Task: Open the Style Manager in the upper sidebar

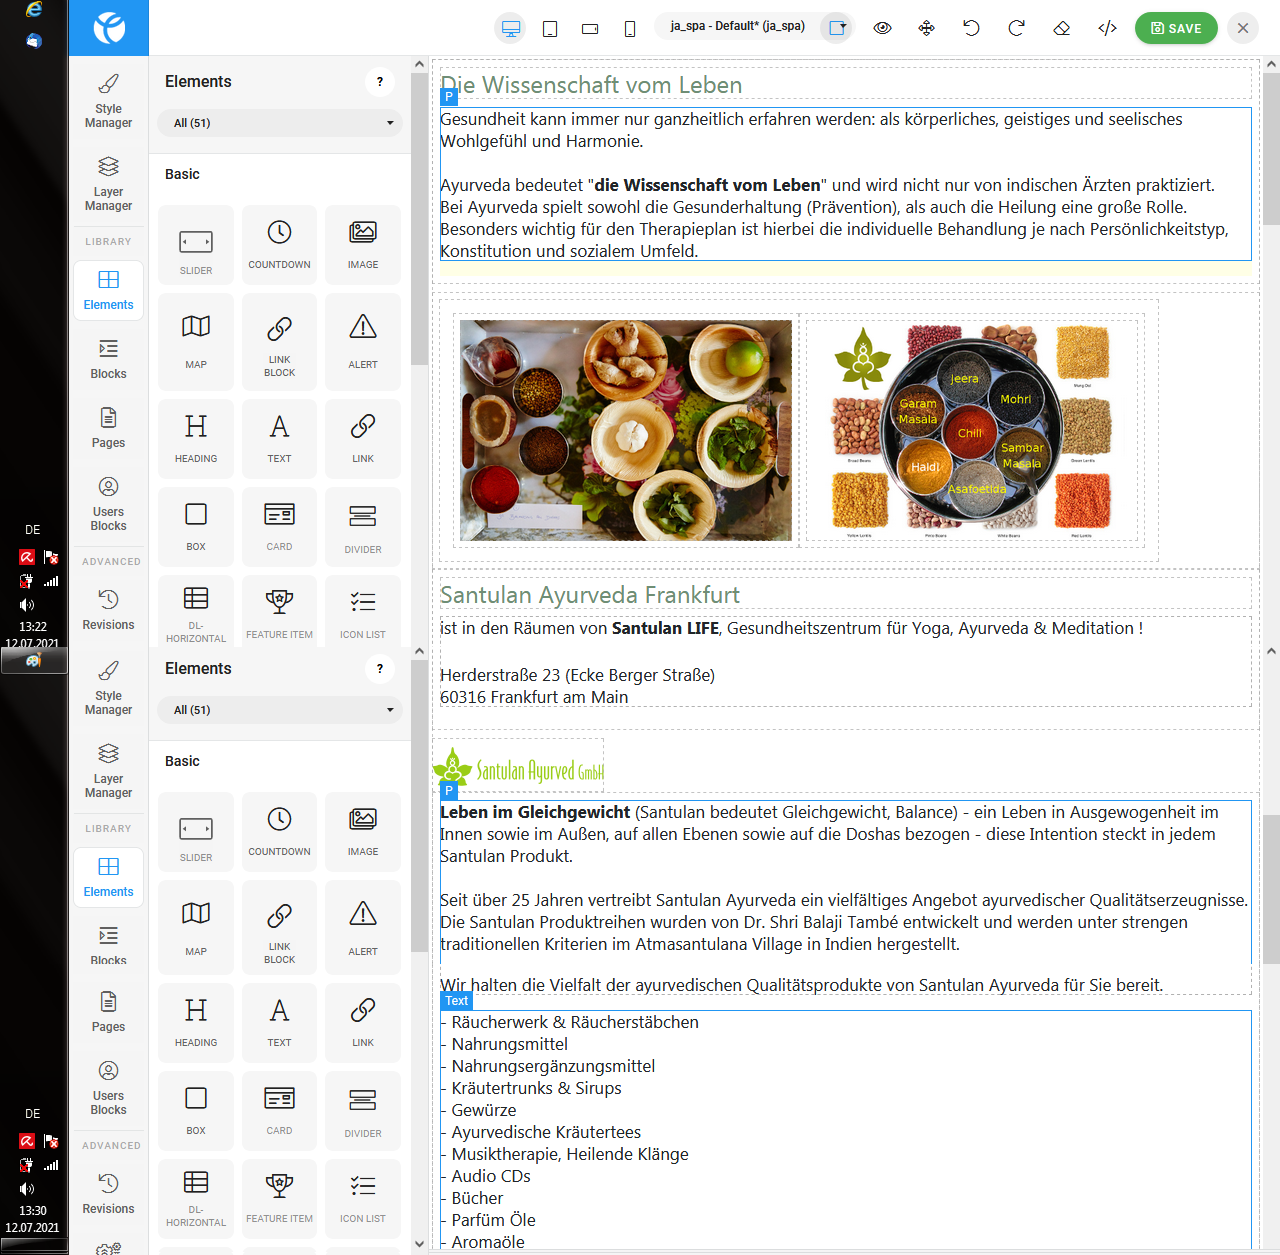Action: tap(108, 101)
